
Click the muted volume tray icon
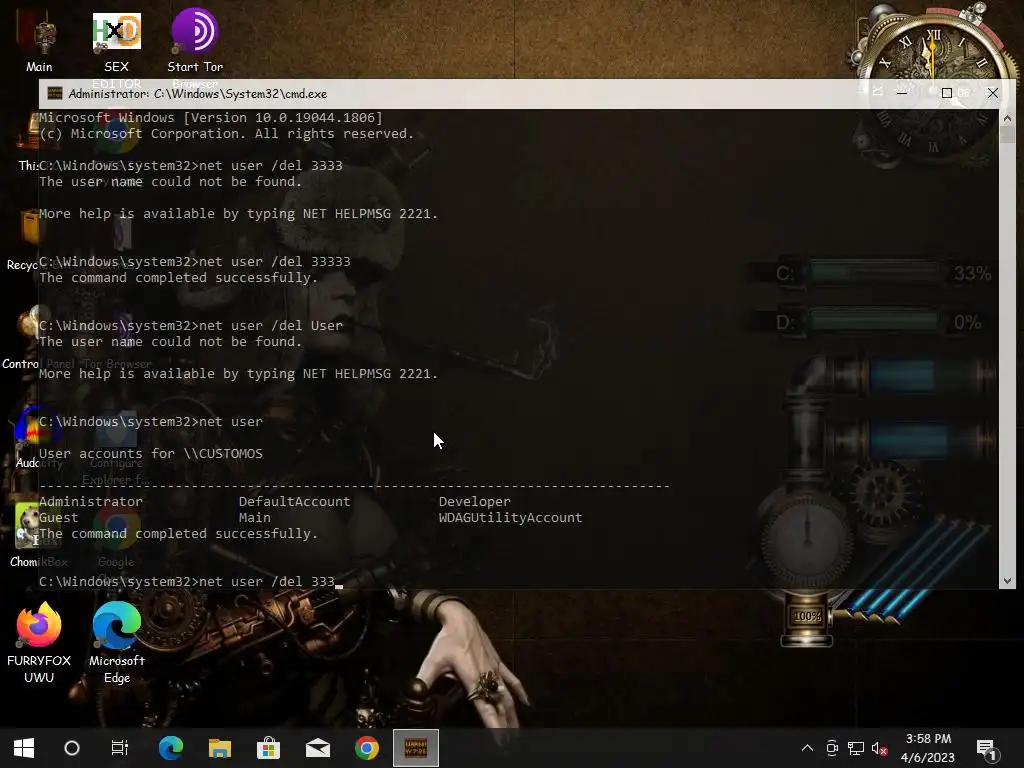879,748
